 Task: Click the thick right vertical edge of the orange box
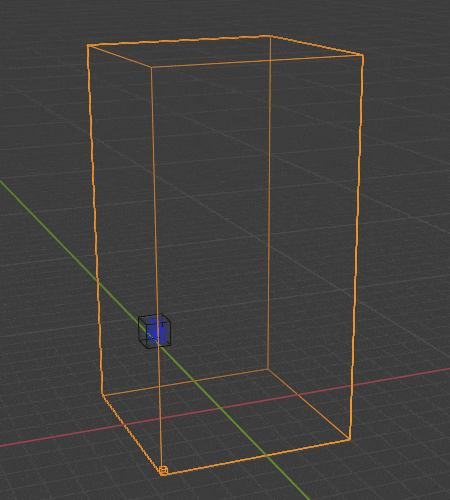357,247
